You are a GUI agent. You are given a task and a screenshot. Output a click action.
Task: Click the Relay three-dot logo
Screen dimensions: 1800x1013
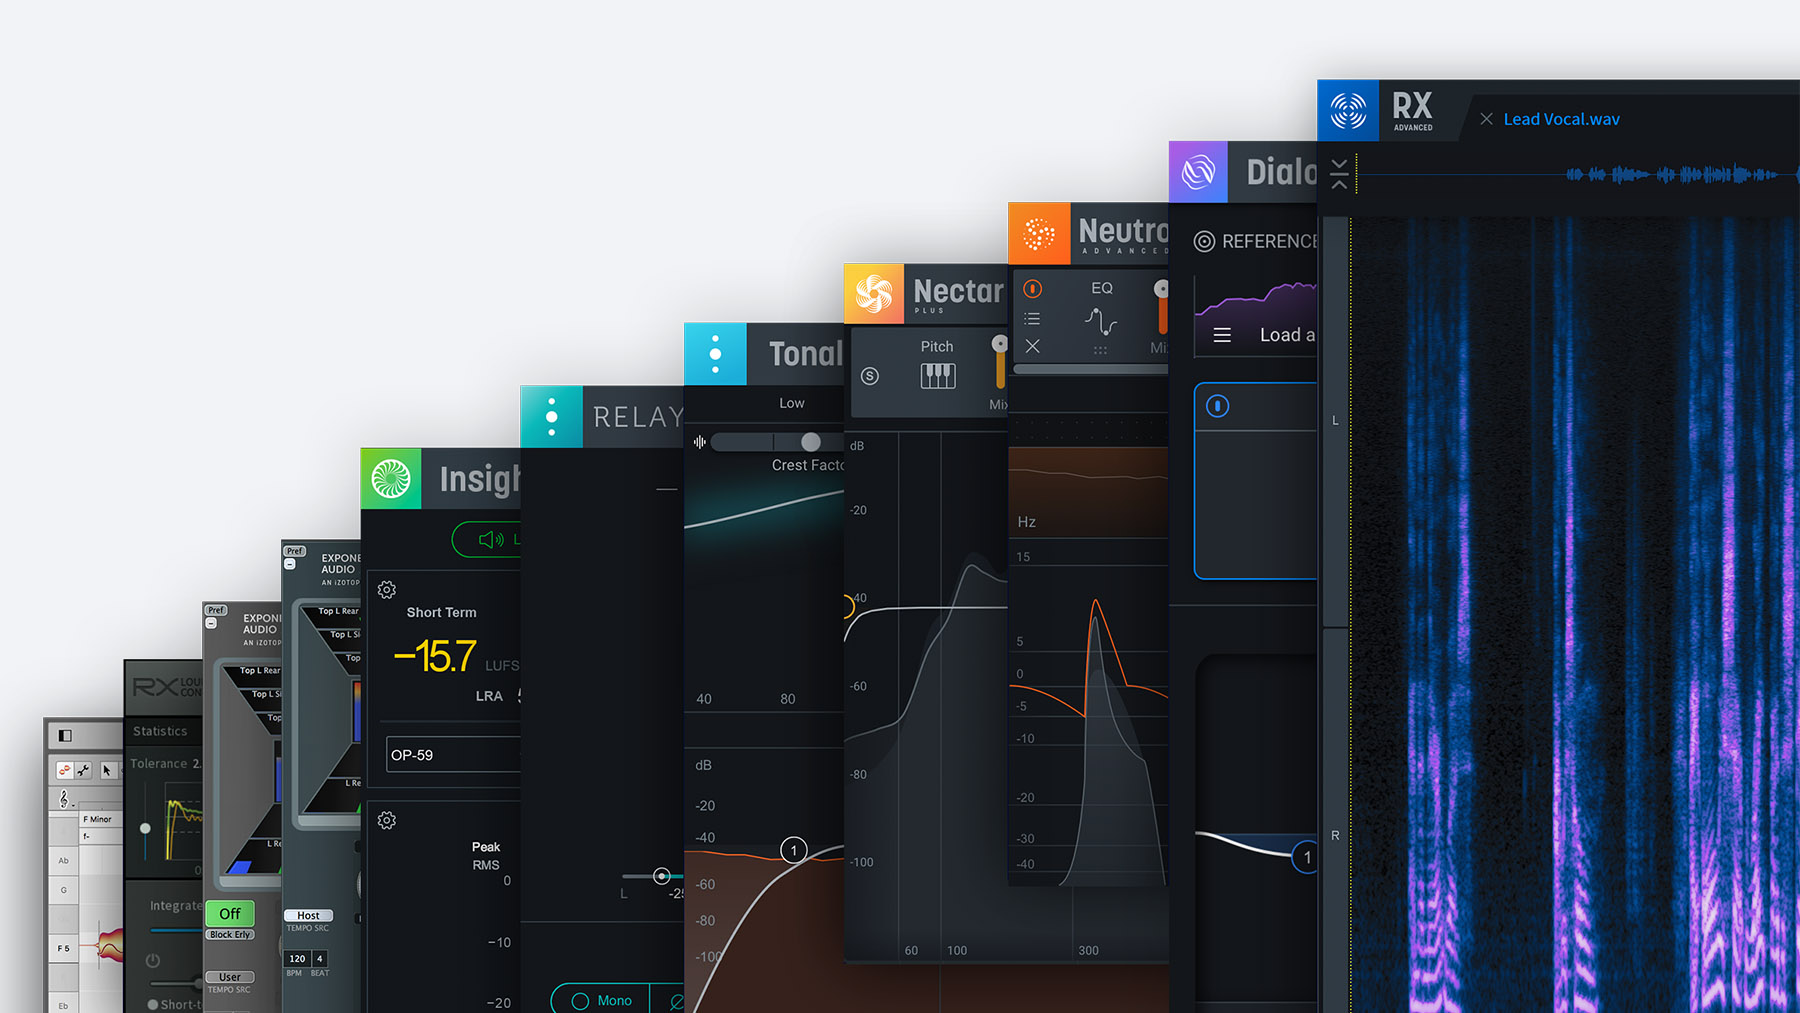click(x=551, y=417)
